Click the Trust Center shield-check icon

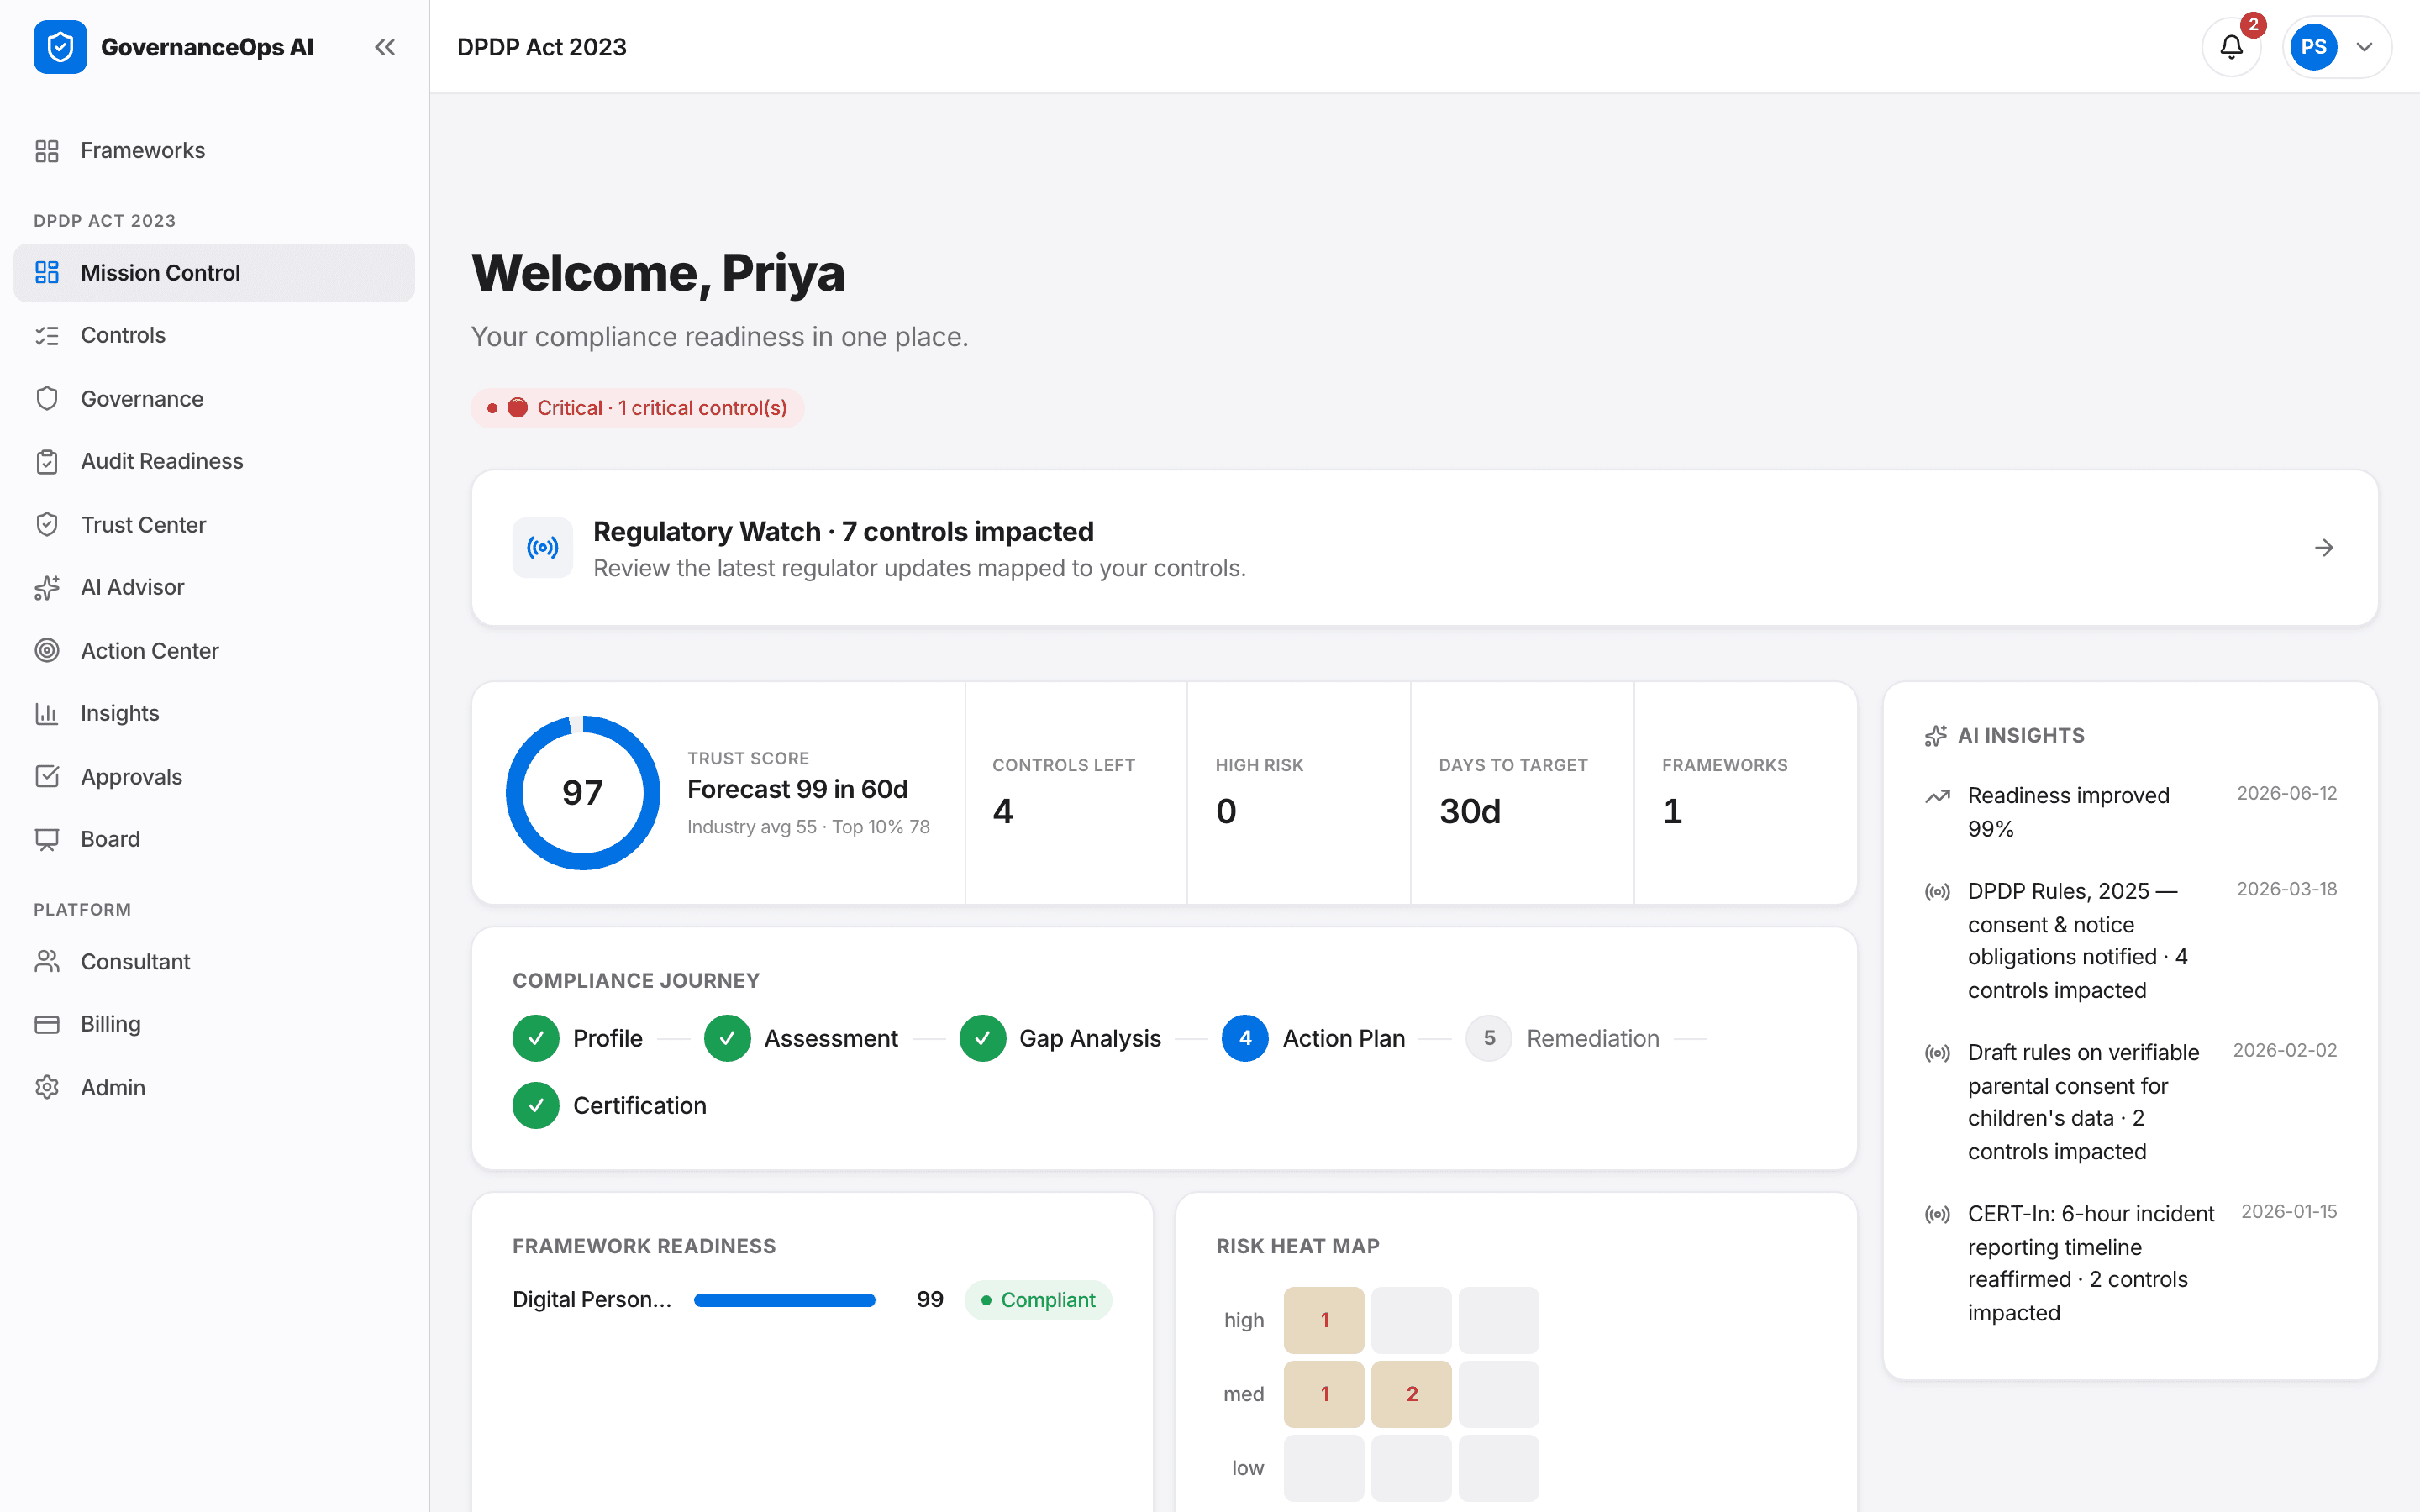coord(47,525)
